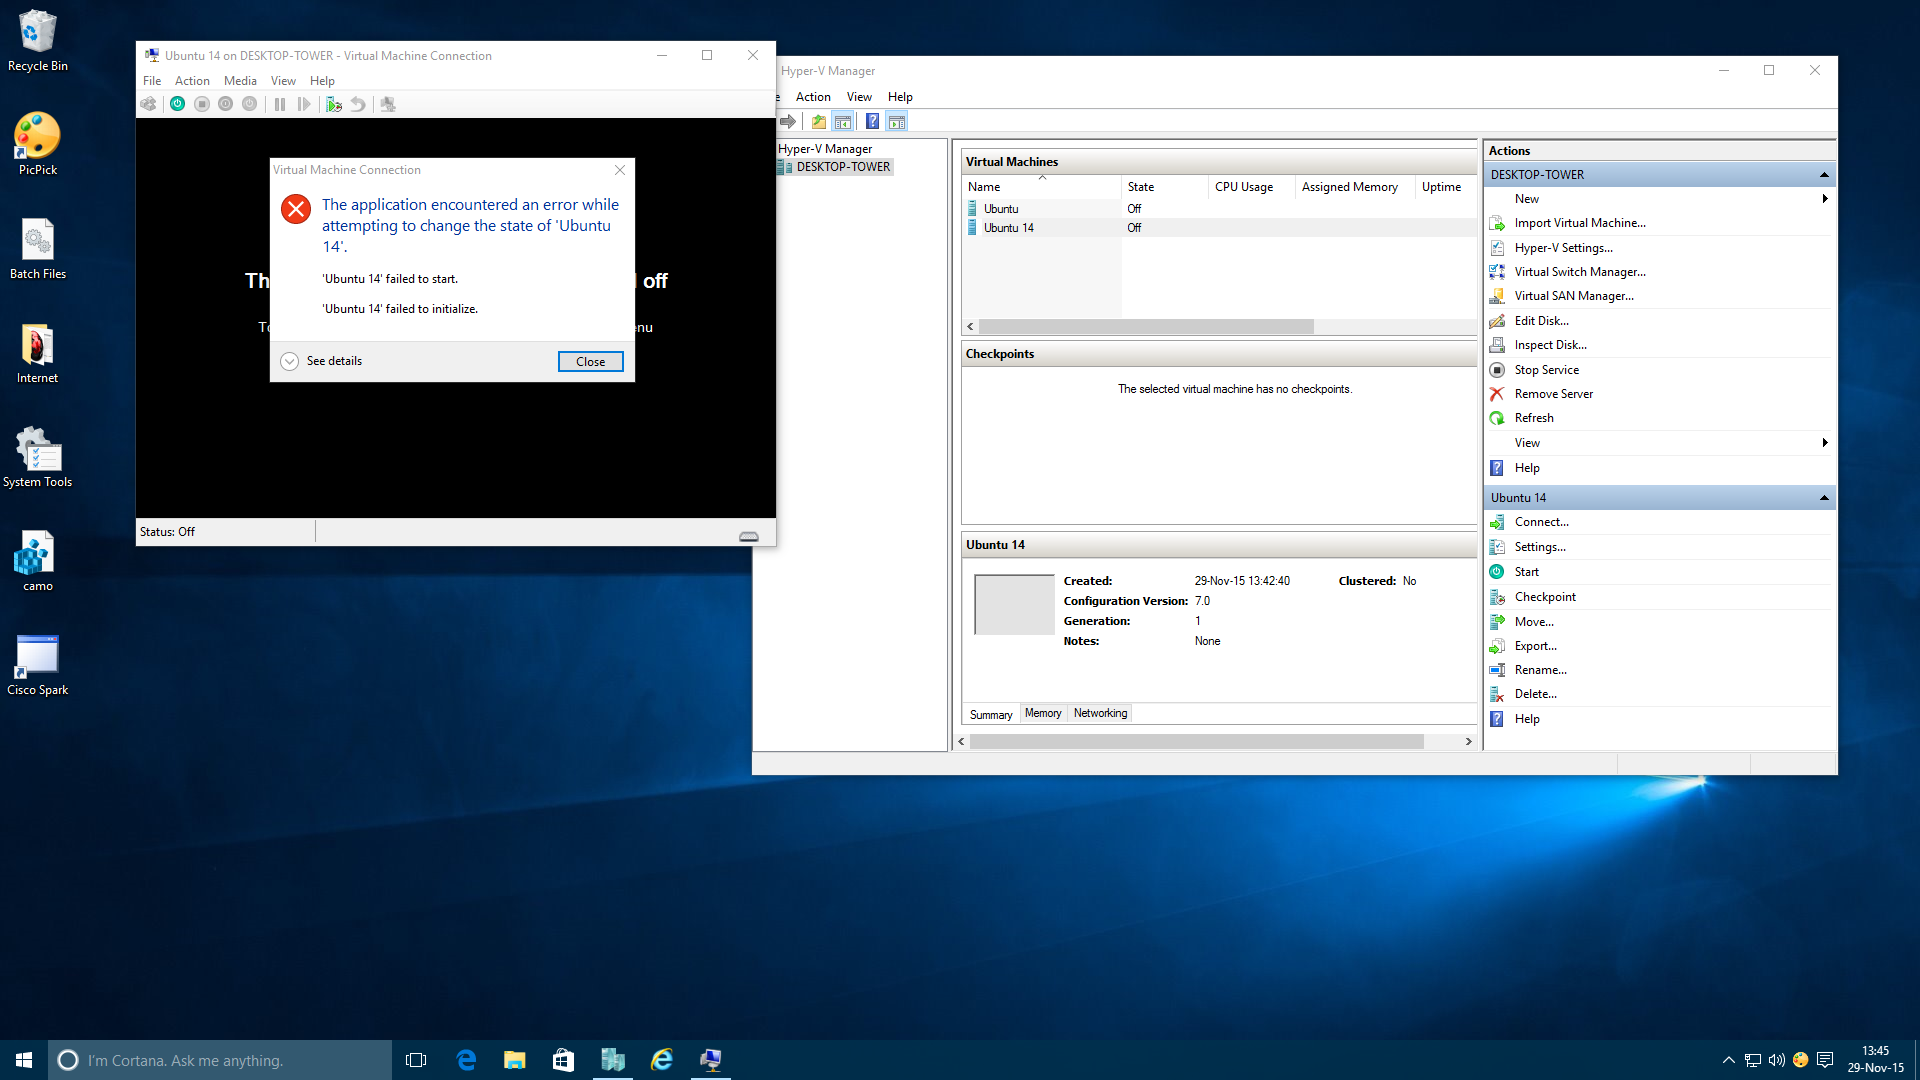Click the Ubuntu 14 VM thumbnail preview
The height and width of the screenshot is (1080, 1920).
(x=1014, y=605)
